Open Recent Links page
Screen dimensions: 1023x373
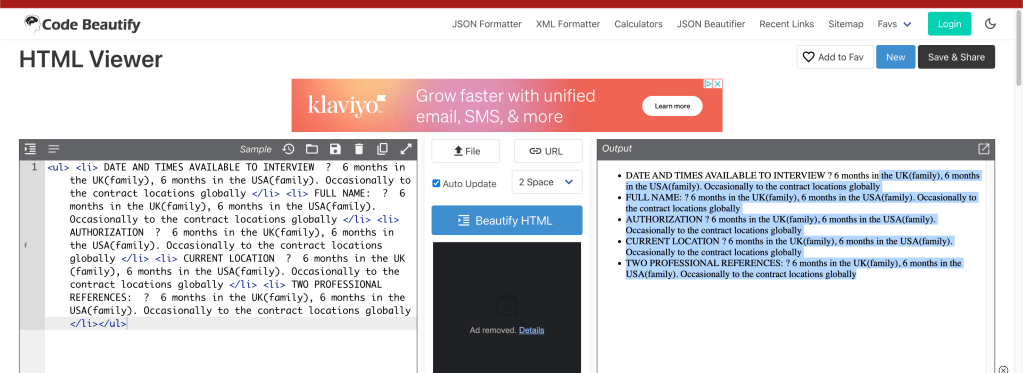click(786, 24)
